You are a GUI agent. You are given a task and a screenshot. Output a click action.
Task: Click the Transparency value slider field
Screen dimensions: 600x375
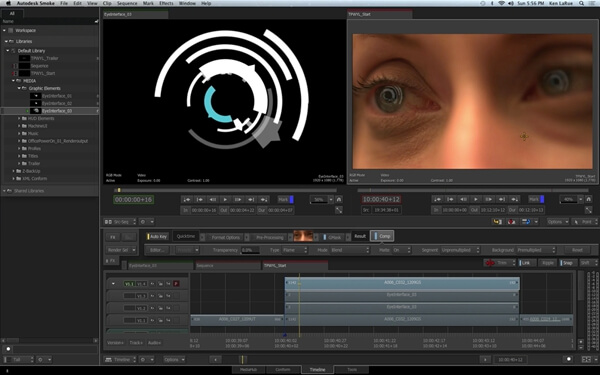click(250, 250)
